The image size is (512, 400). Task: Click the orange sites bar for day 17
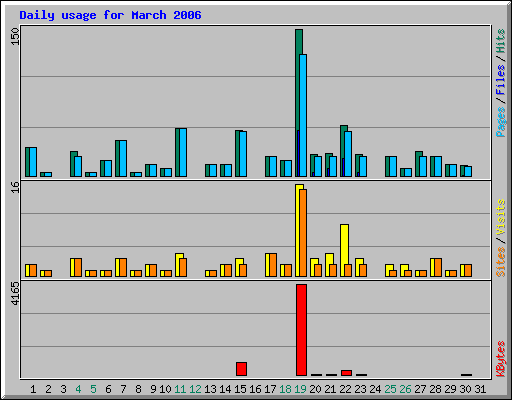[273, 265]
